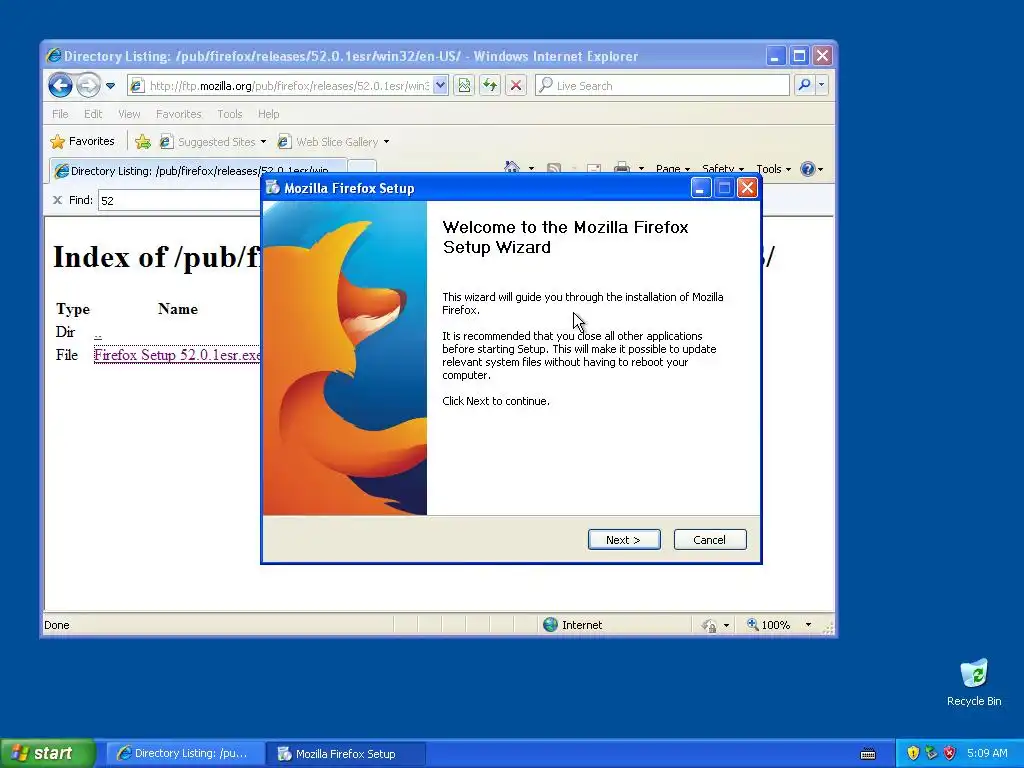Click the Firefox Setup title bar icon
This screenshot has height=768, width=1024.
[272, 188]
